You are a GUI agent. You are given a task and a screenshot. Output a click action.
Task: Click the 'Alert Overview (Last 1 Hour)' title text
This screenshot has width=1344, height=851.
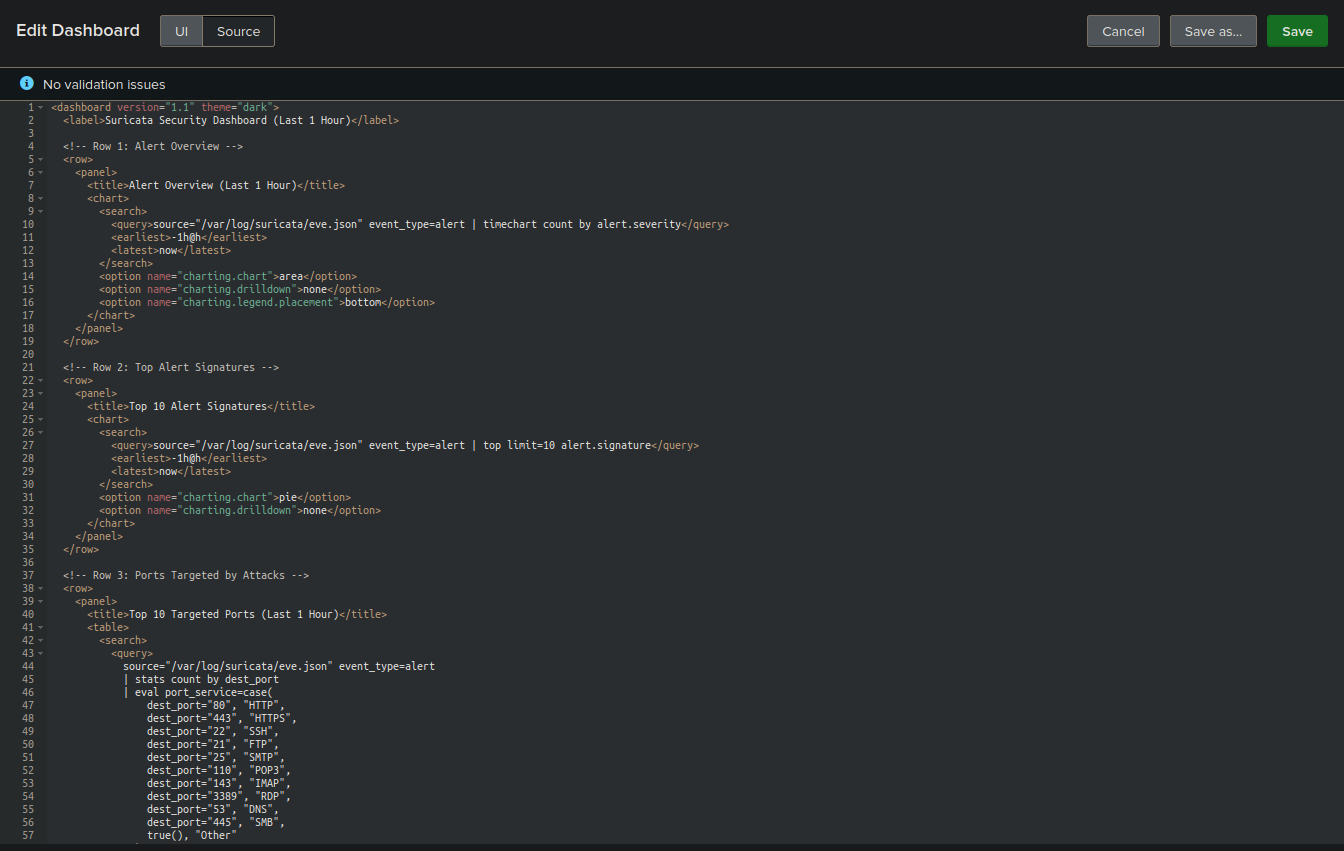pyautogui.click(x=213, y=185)
